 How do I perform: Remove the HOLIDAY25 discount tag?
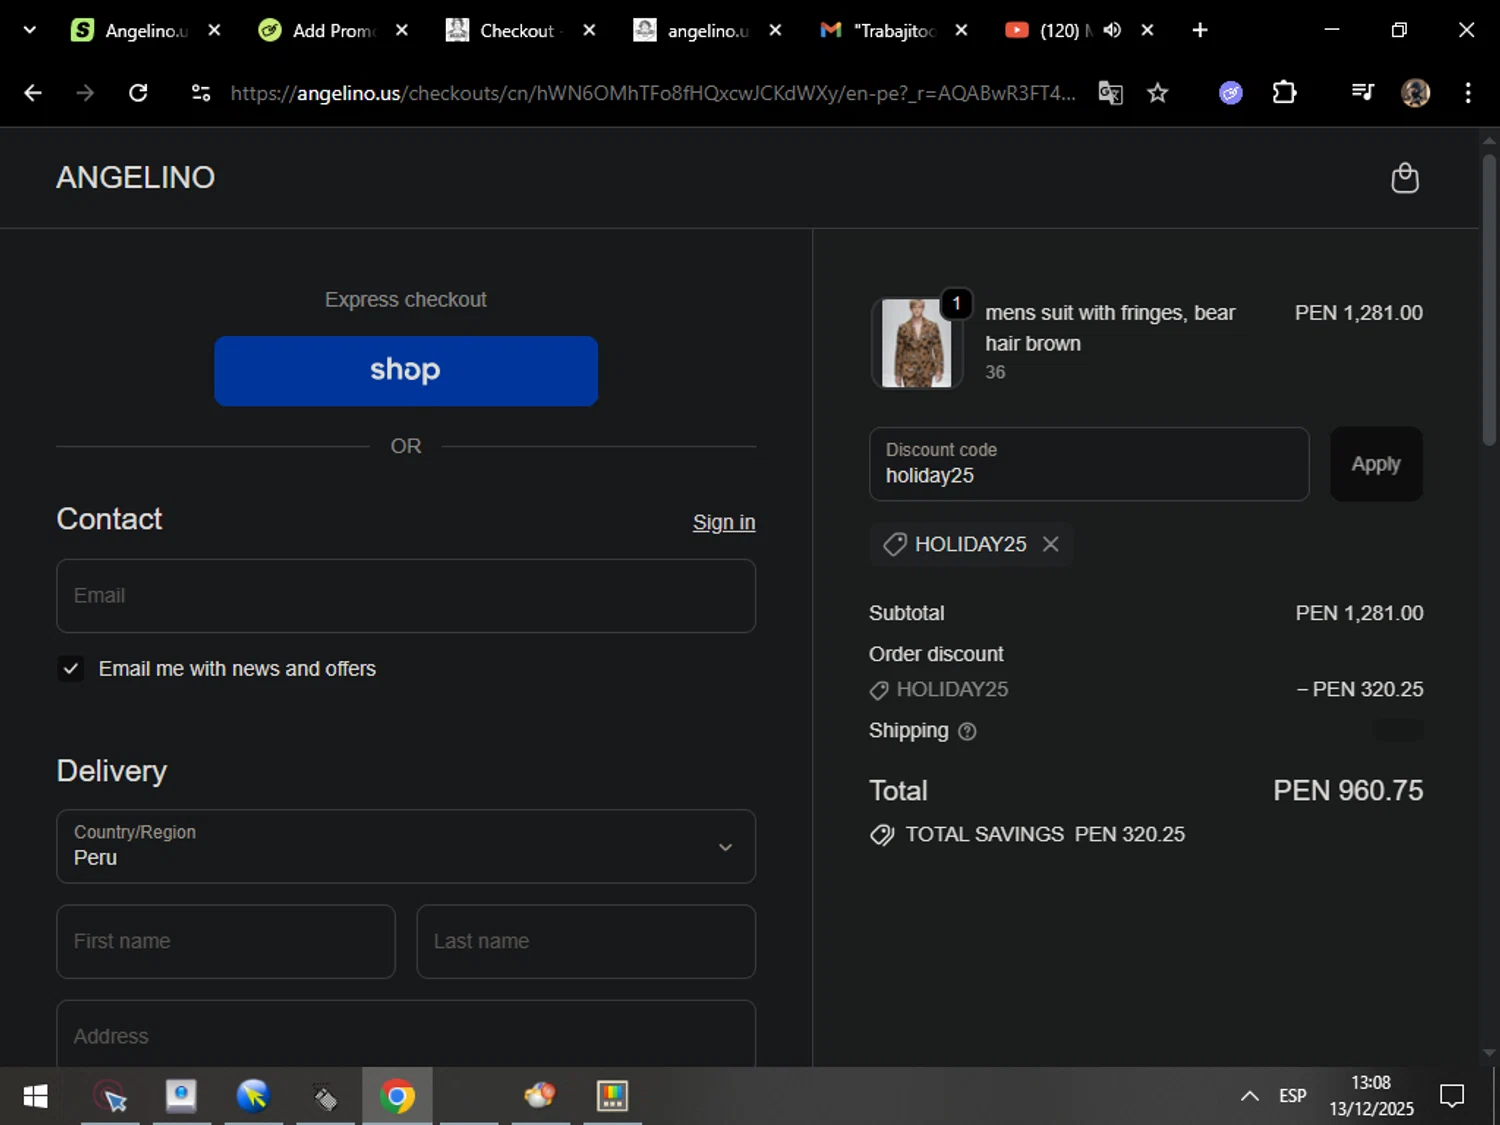tap(1050, 544)
